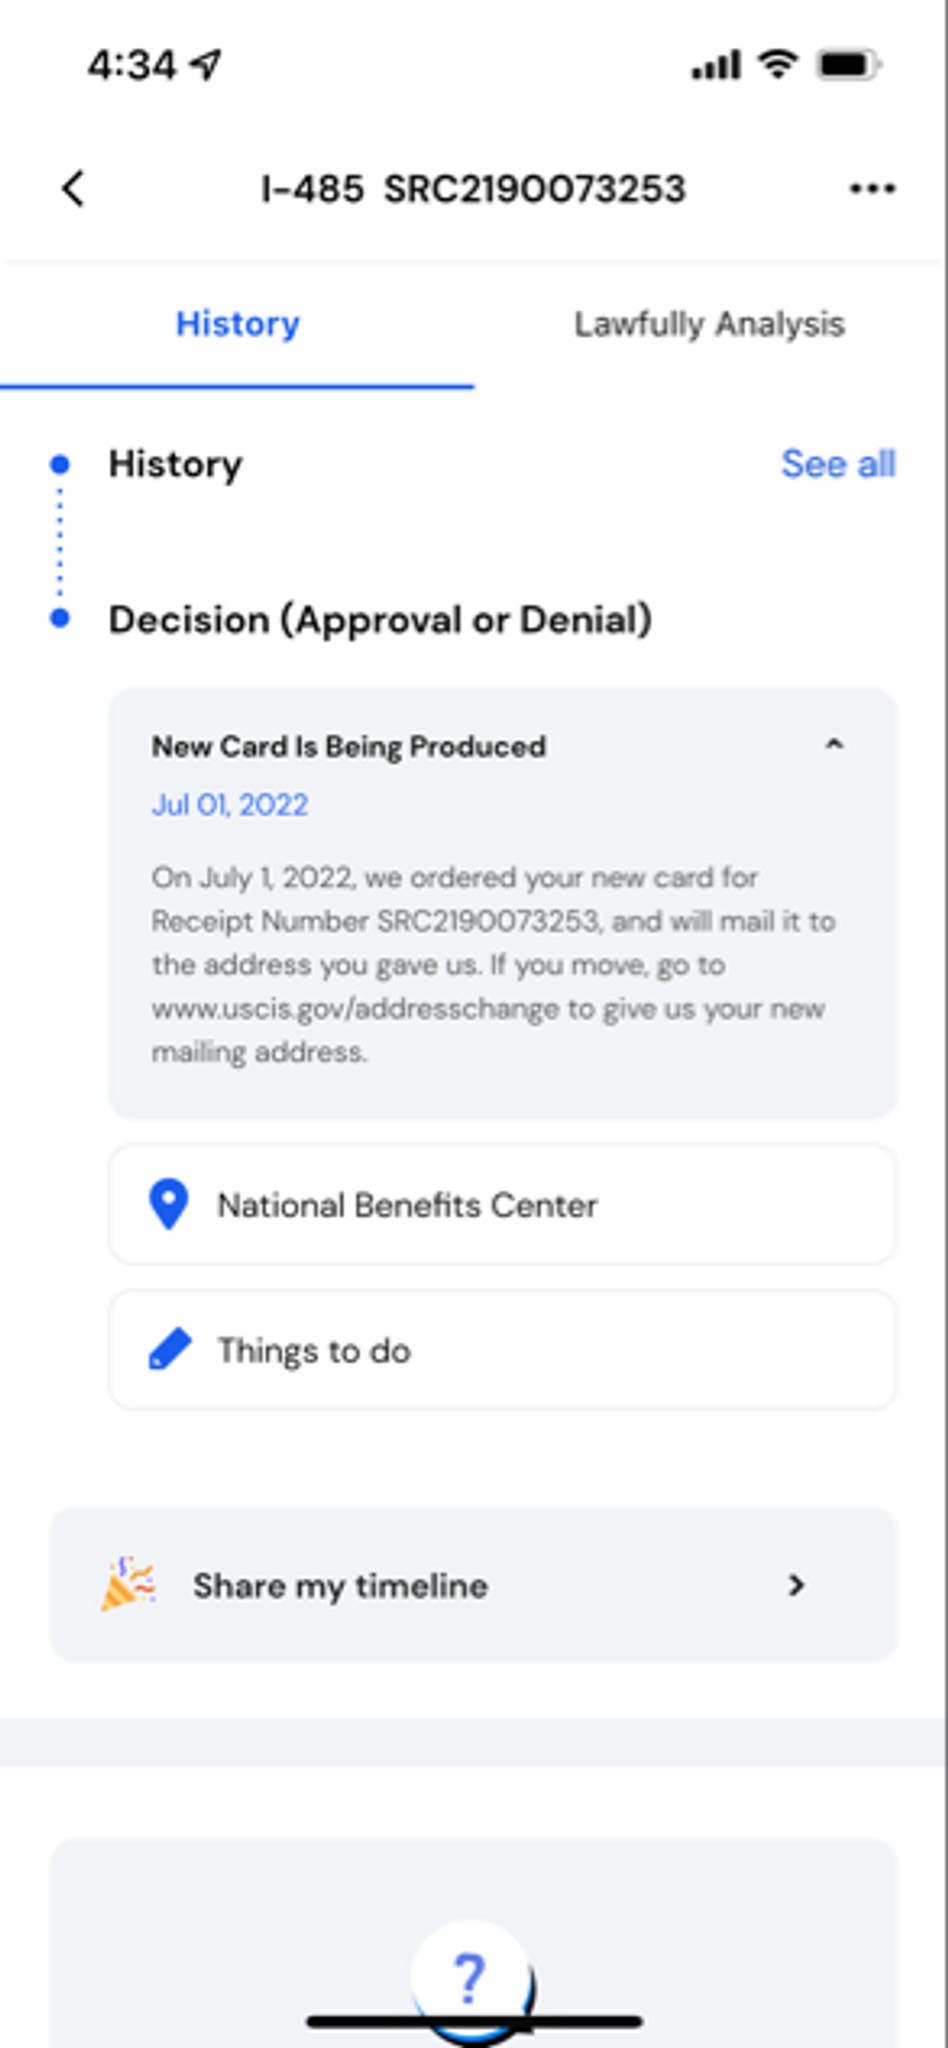This screenshot has width=948, height=2048.
Task: Tap the History timeline top bullet
Action: click(60, 464)
